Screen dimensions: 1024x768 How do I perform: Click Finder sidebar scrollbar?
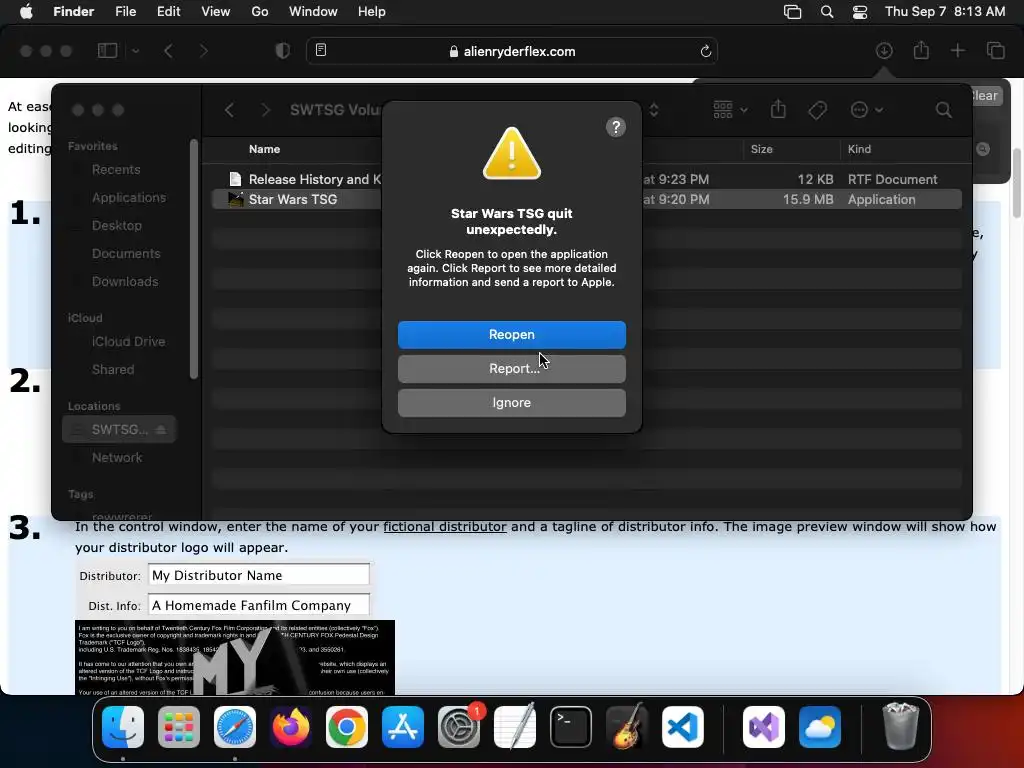(x=193, y=259)
